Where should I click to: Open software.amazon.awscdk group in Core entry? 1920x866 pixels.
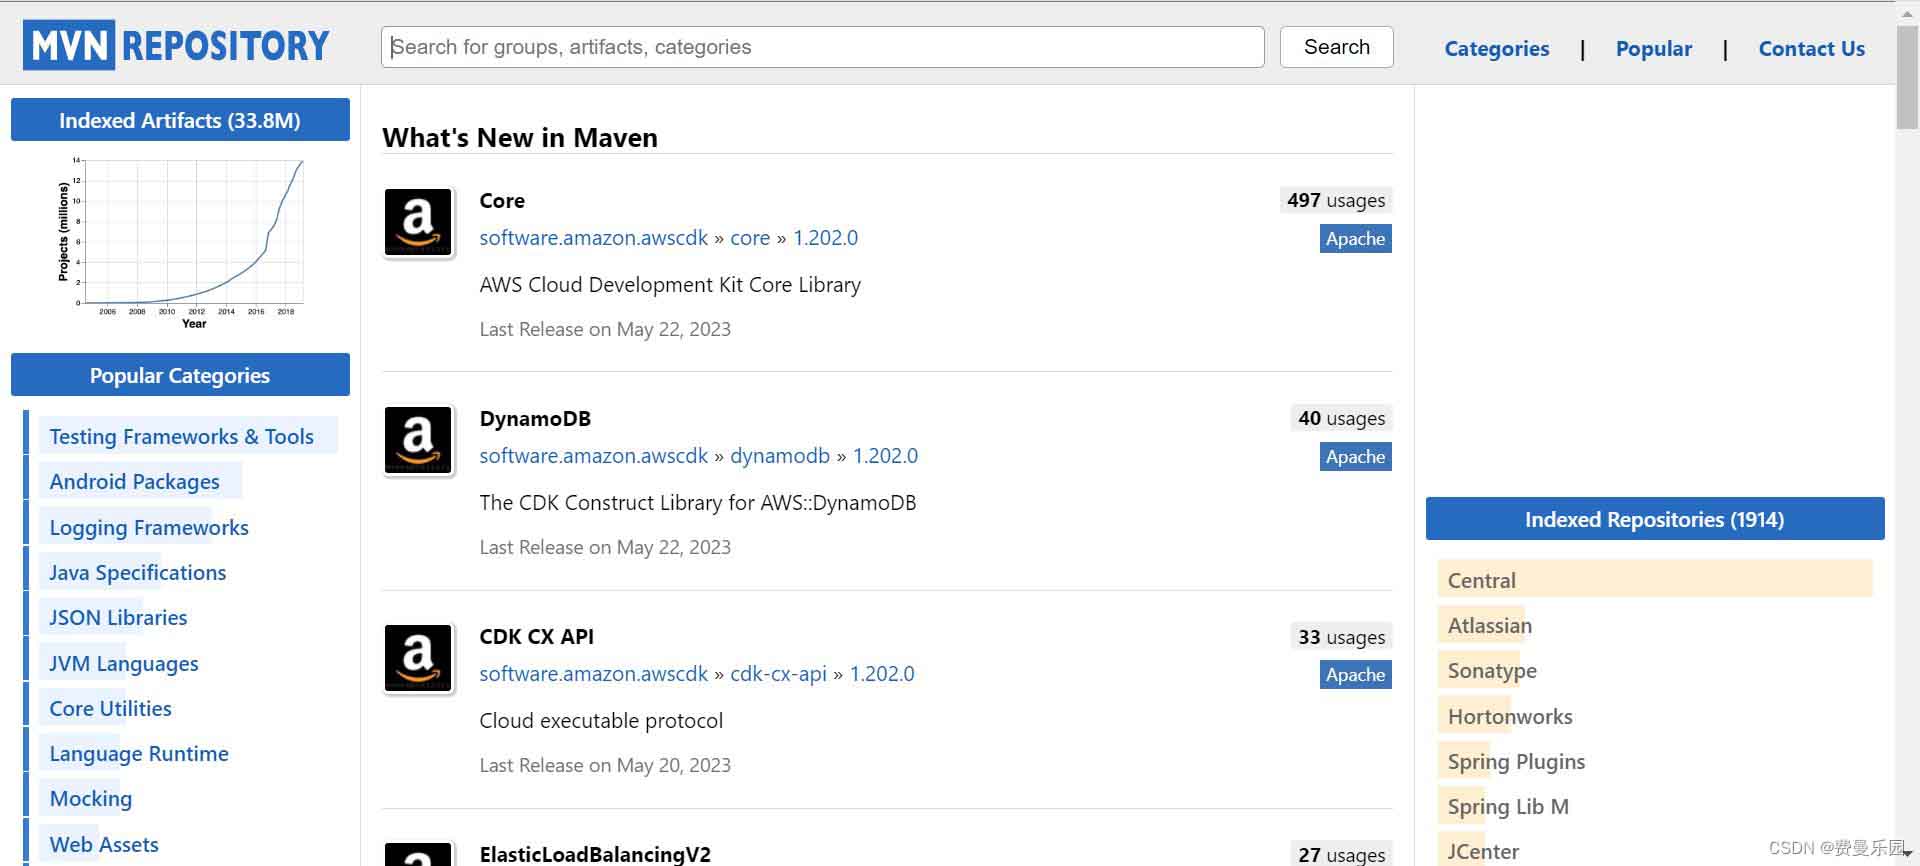(x=593, y=238)
